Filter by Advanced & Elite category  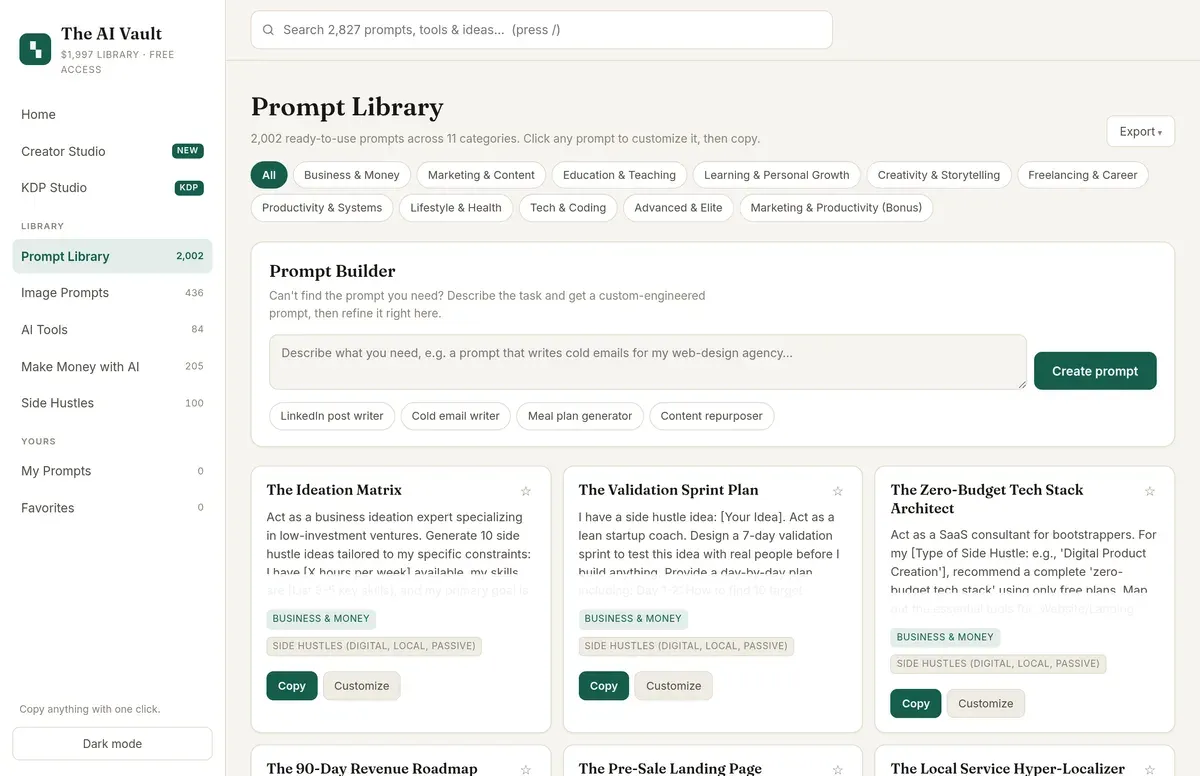(x=678, y=208)
